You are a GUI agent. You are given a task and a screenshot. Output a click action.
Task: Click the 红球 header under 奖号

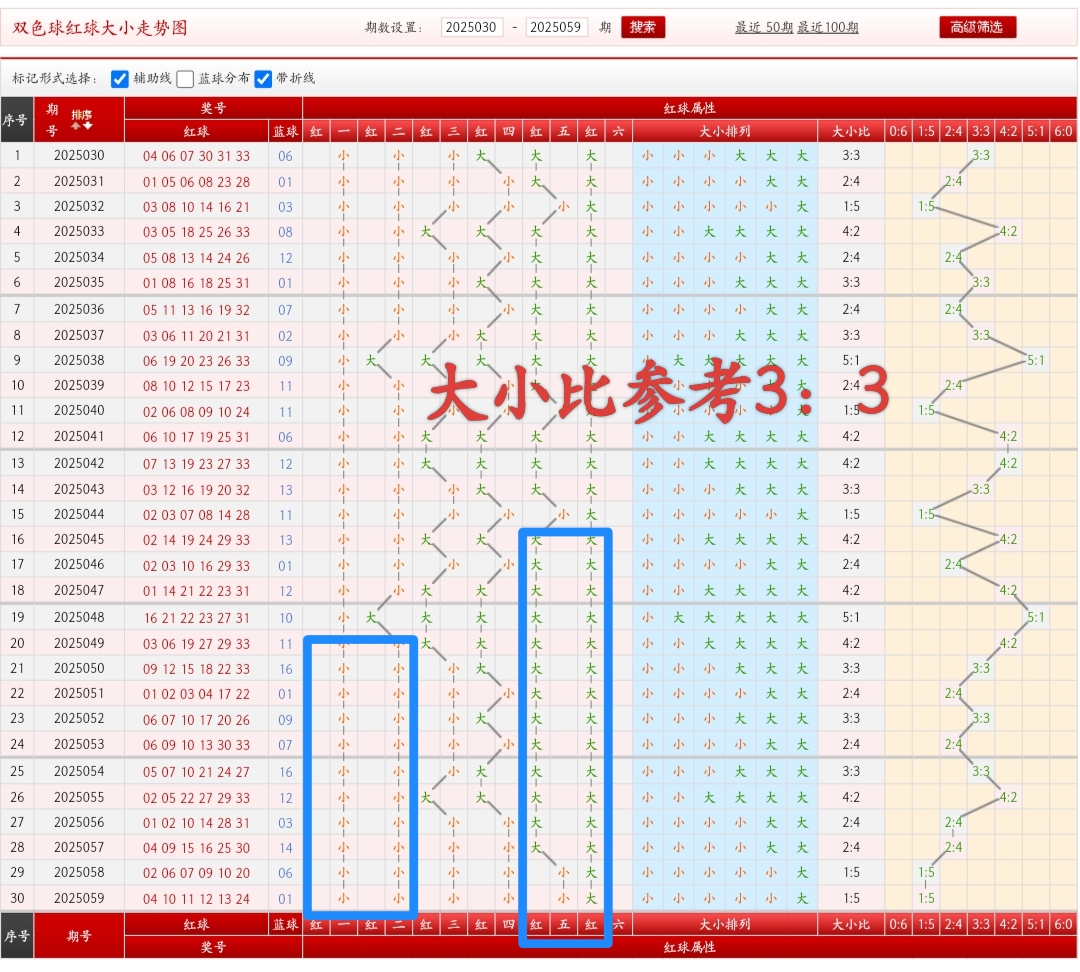196,132
